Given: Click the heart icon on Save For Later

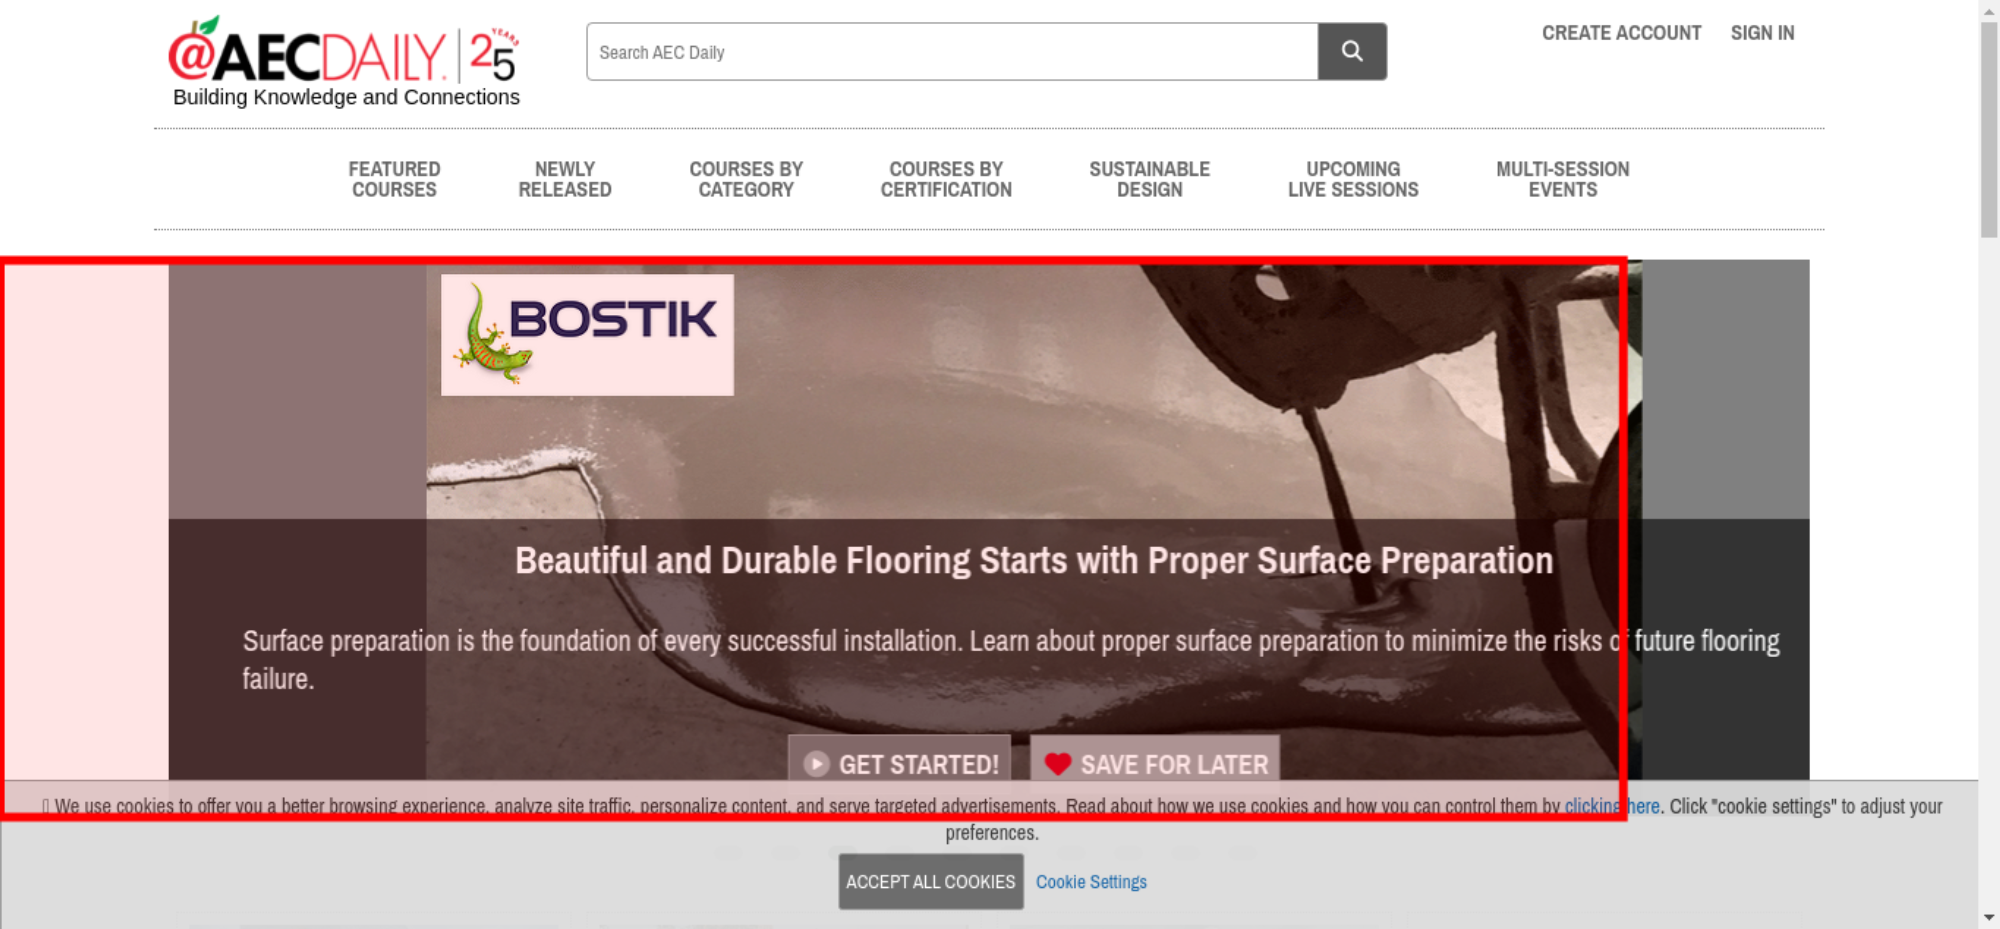Looking at the screenshot, I should click(1058, 764).
